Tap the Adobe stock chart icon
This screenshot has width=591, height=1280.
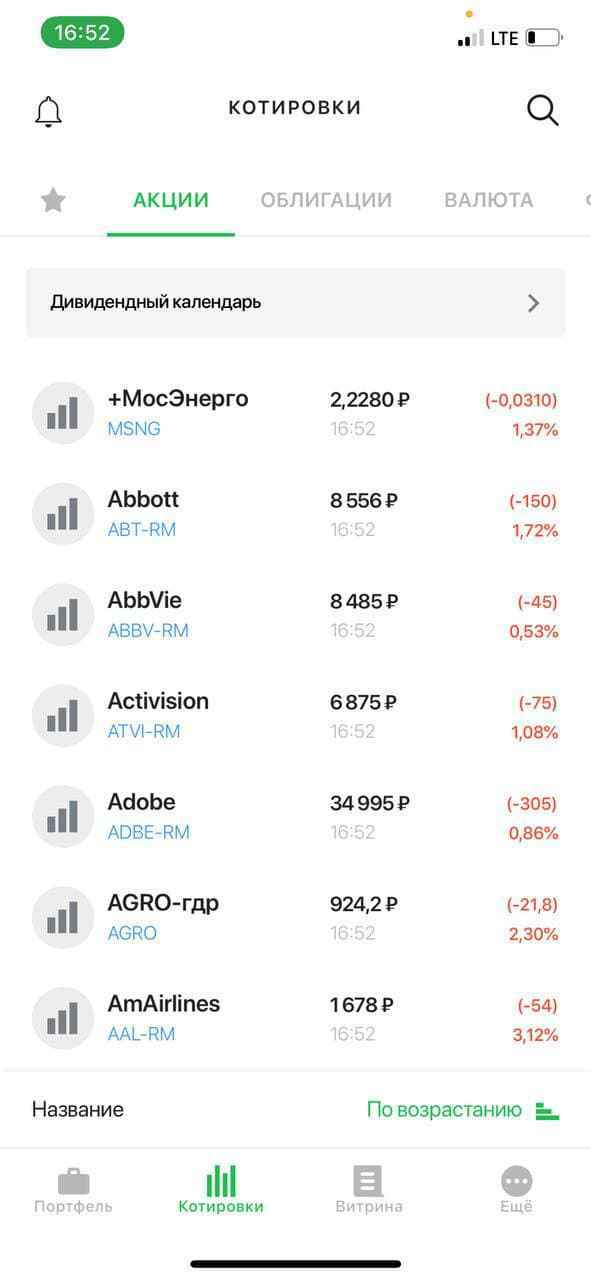(x=63, y=816)
